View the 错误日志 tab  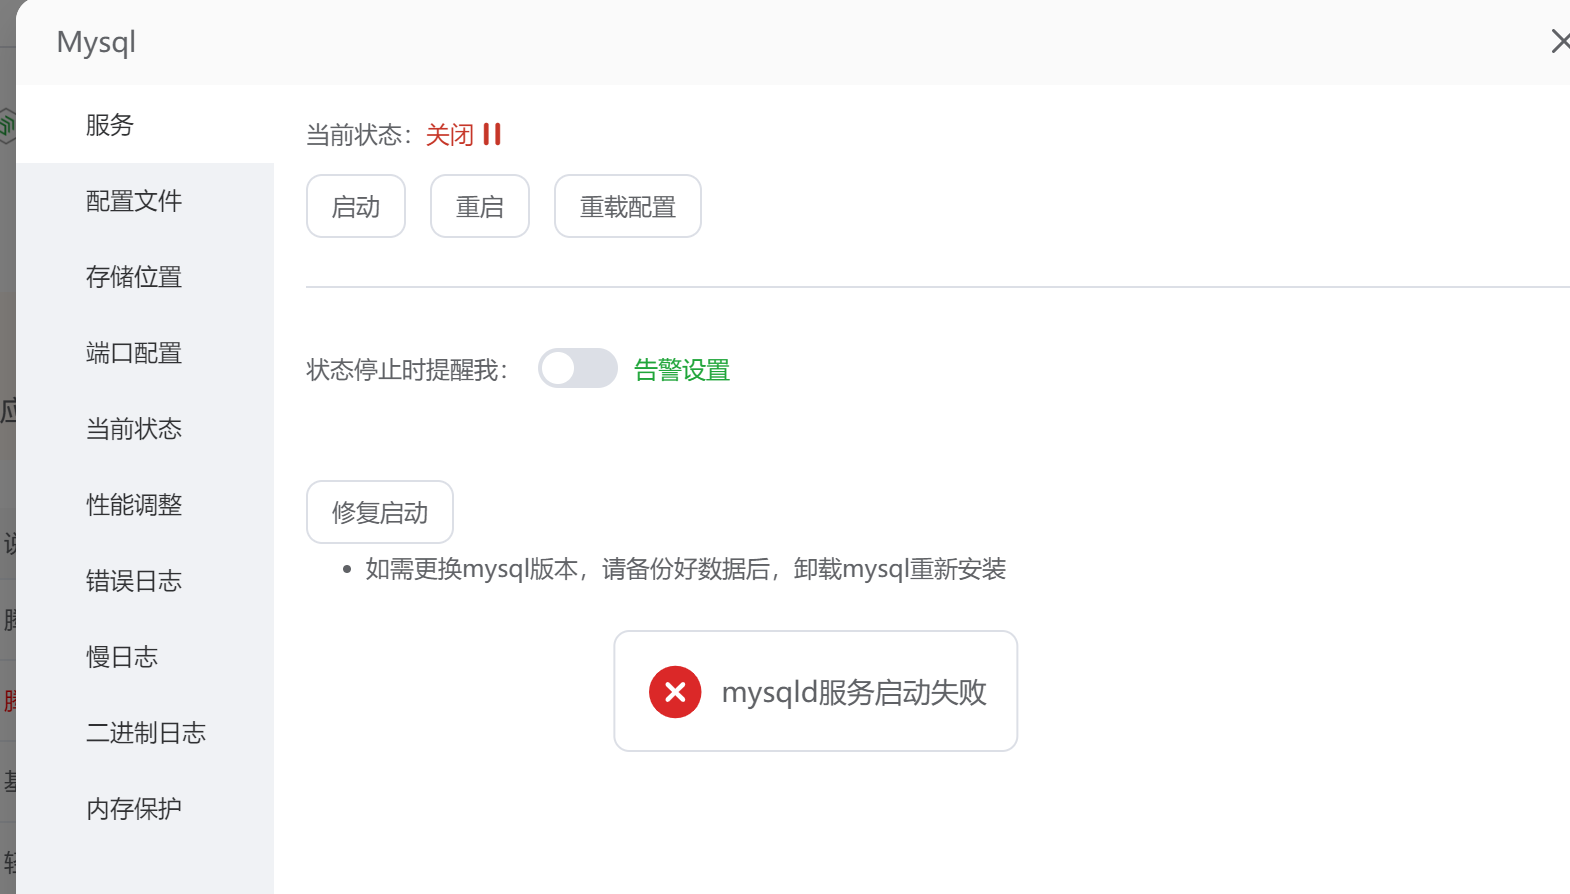[145, 581]
